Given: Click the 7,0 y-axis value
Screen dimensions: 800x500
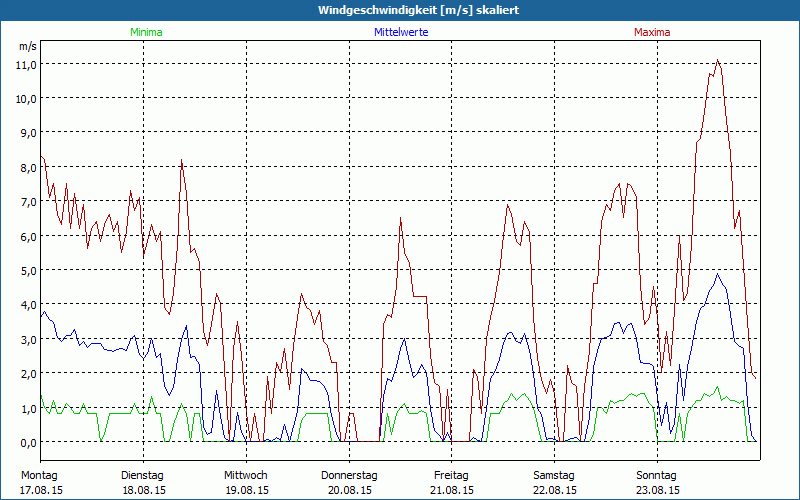Looking at the screenshot, I should click(x=29, y=202).
